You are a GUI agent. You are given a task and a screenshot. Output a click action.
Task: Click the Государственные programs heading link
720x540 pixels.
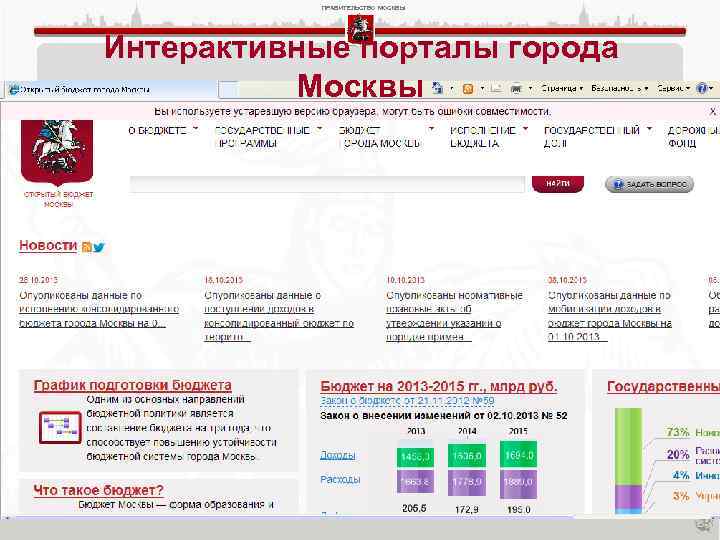point(664,387)
